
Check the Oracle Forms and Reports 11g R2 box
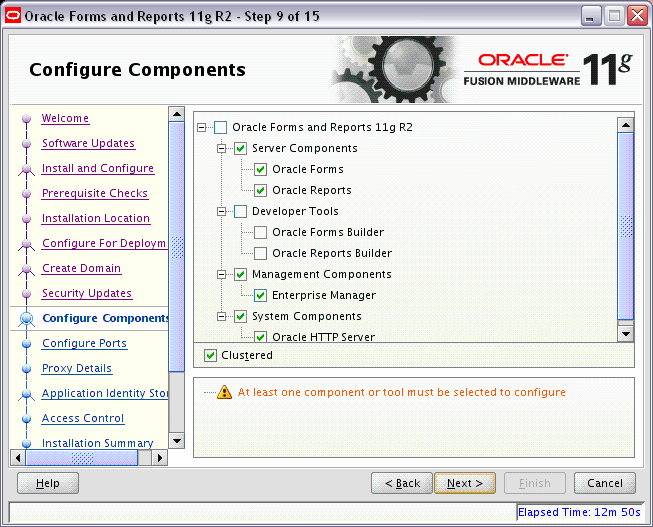click(220, 127)
